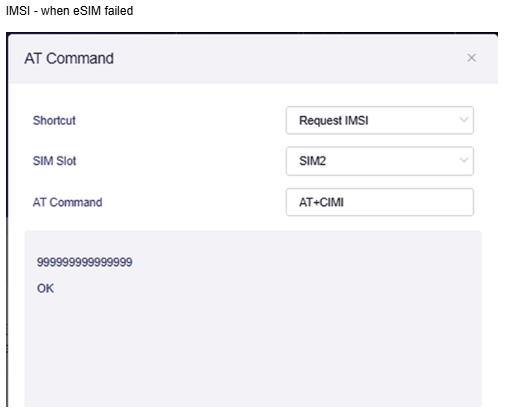The height and width of the screenshot is (410, 520).
Task: Focus the AT+CIMI command input field
Action: tap(380, 202)
